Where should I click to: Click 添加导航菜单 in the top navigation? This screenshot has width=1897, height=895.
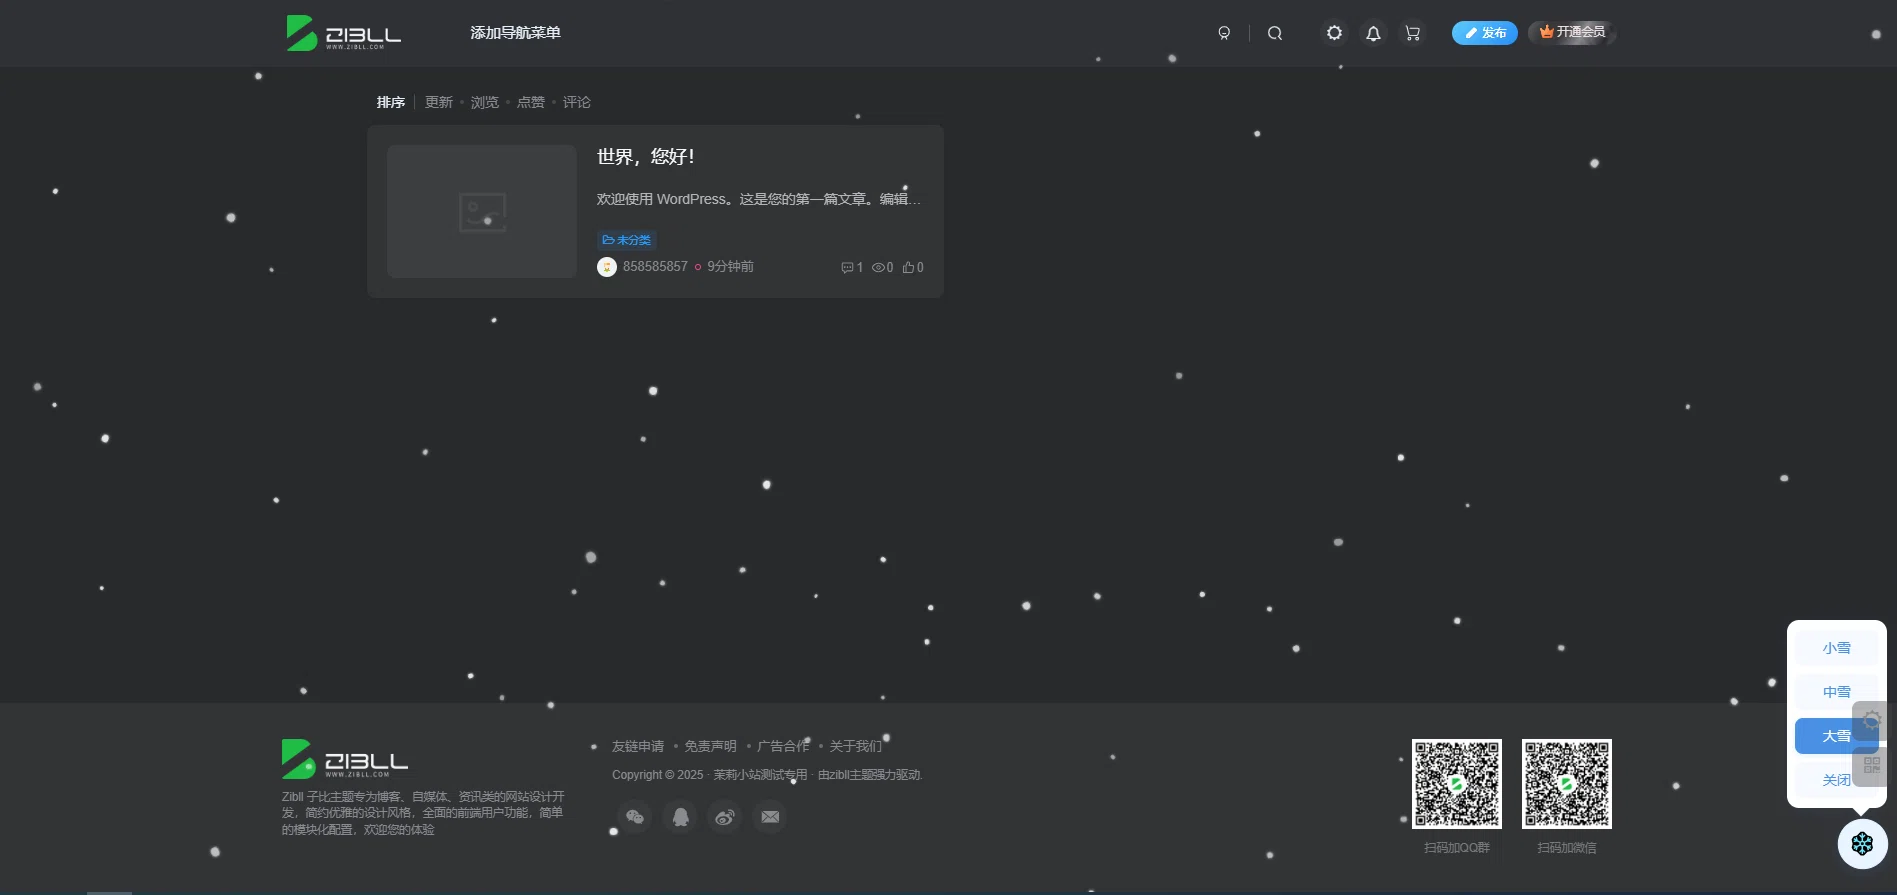pyautogui.click(x=515, y=33)
